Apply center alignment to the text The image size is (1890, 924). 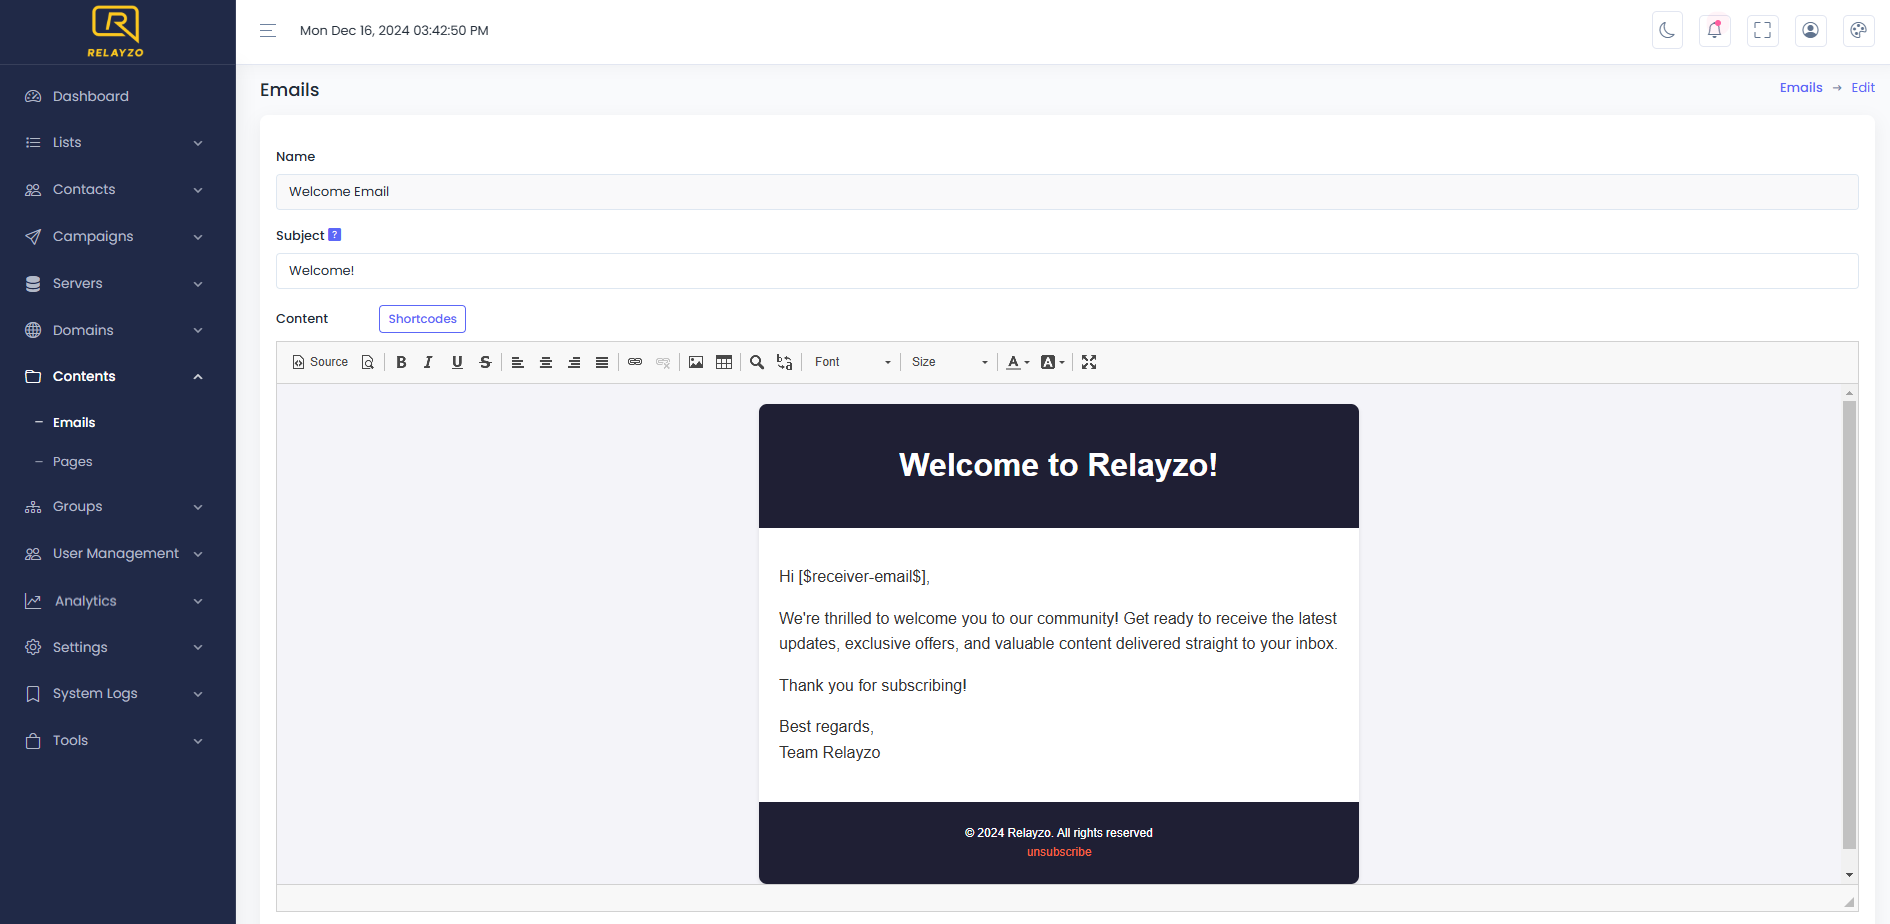(545, 361)
